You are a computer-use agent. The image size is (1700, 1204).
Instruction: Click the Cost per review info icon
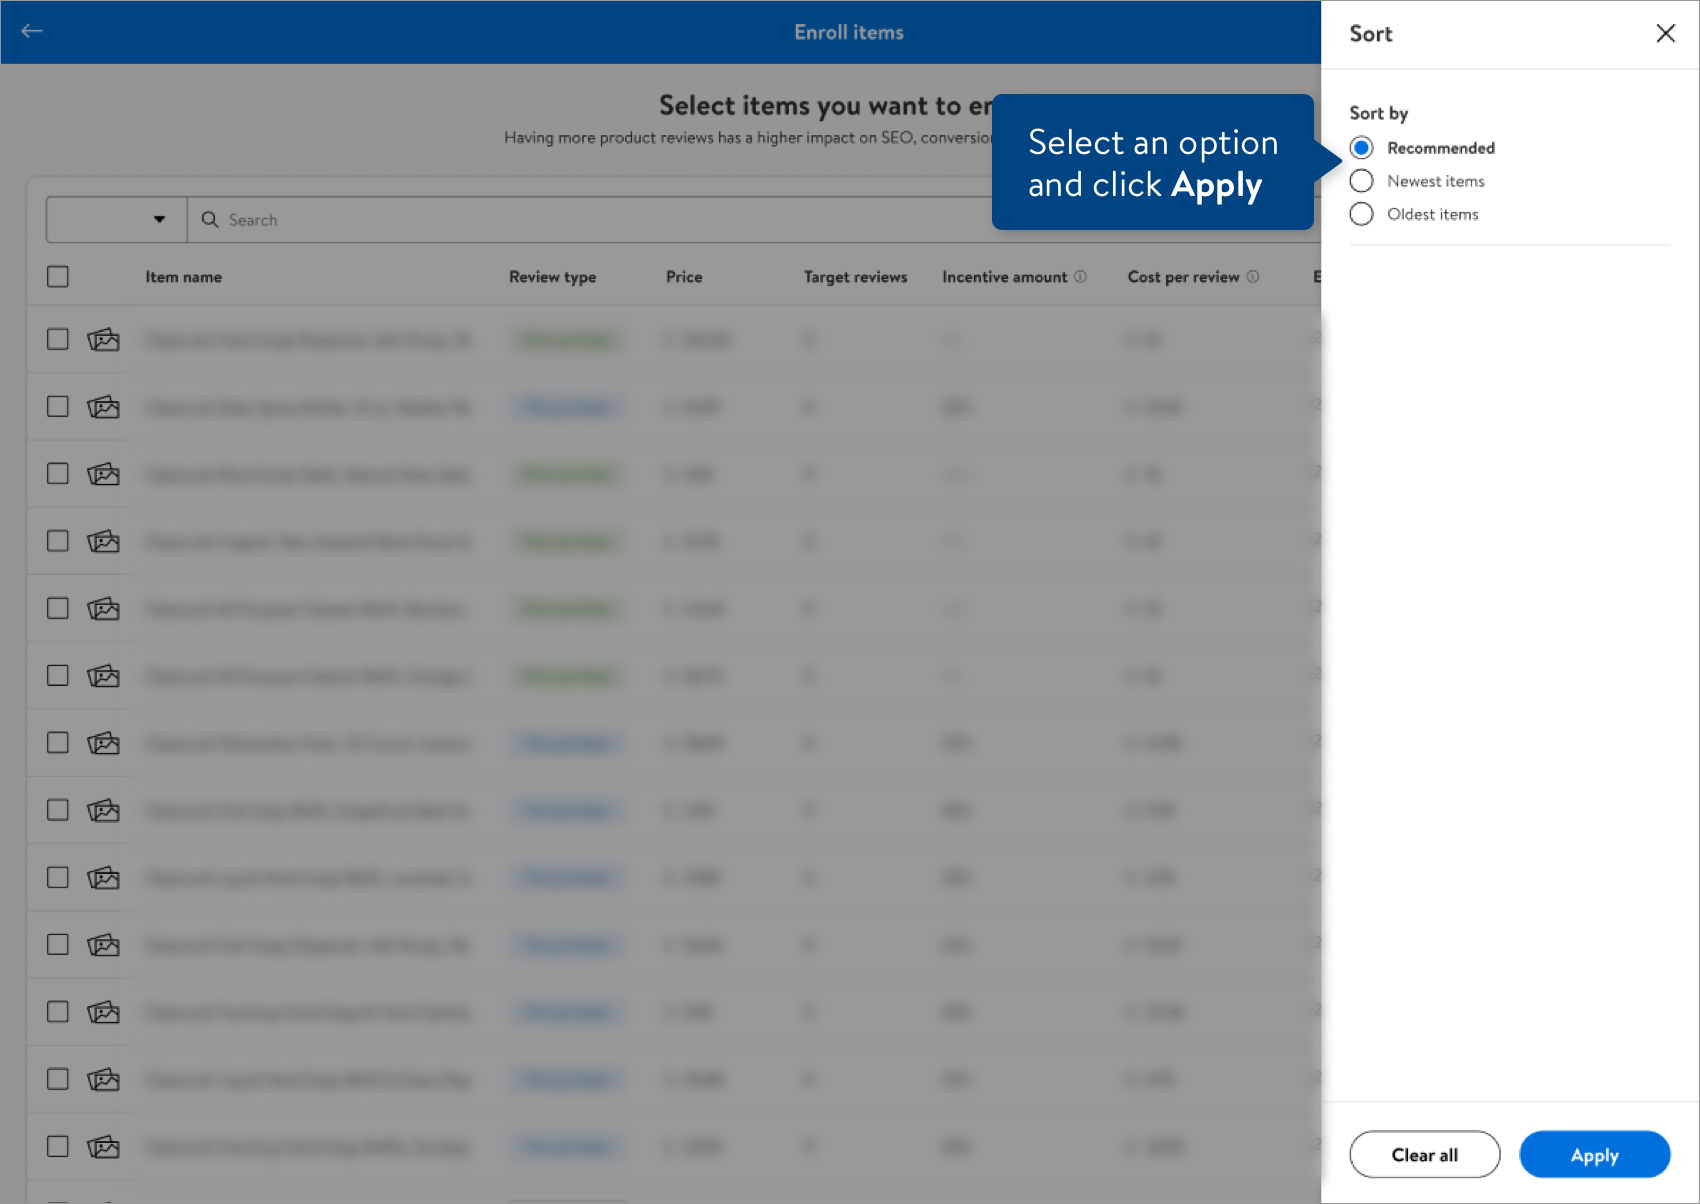[1253, 277]
